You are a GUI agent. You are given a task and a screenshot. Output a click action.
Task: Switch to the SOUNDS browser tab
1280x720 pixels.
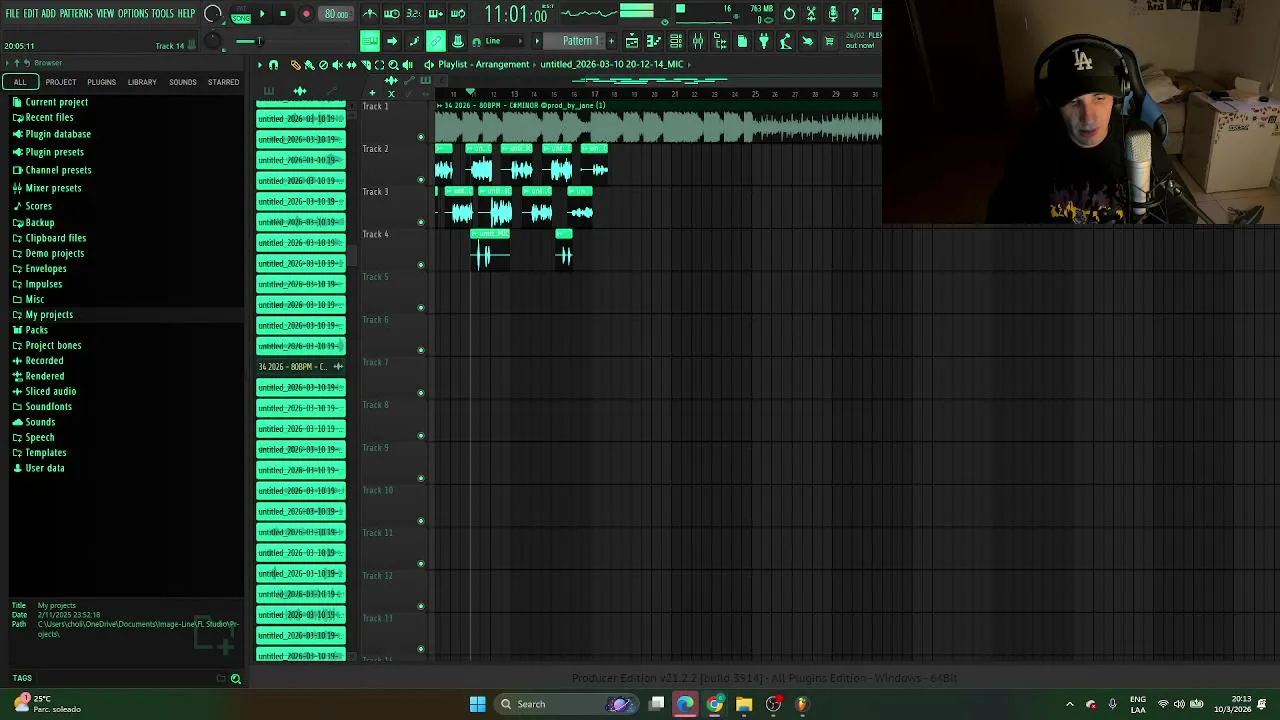point(183,82)
